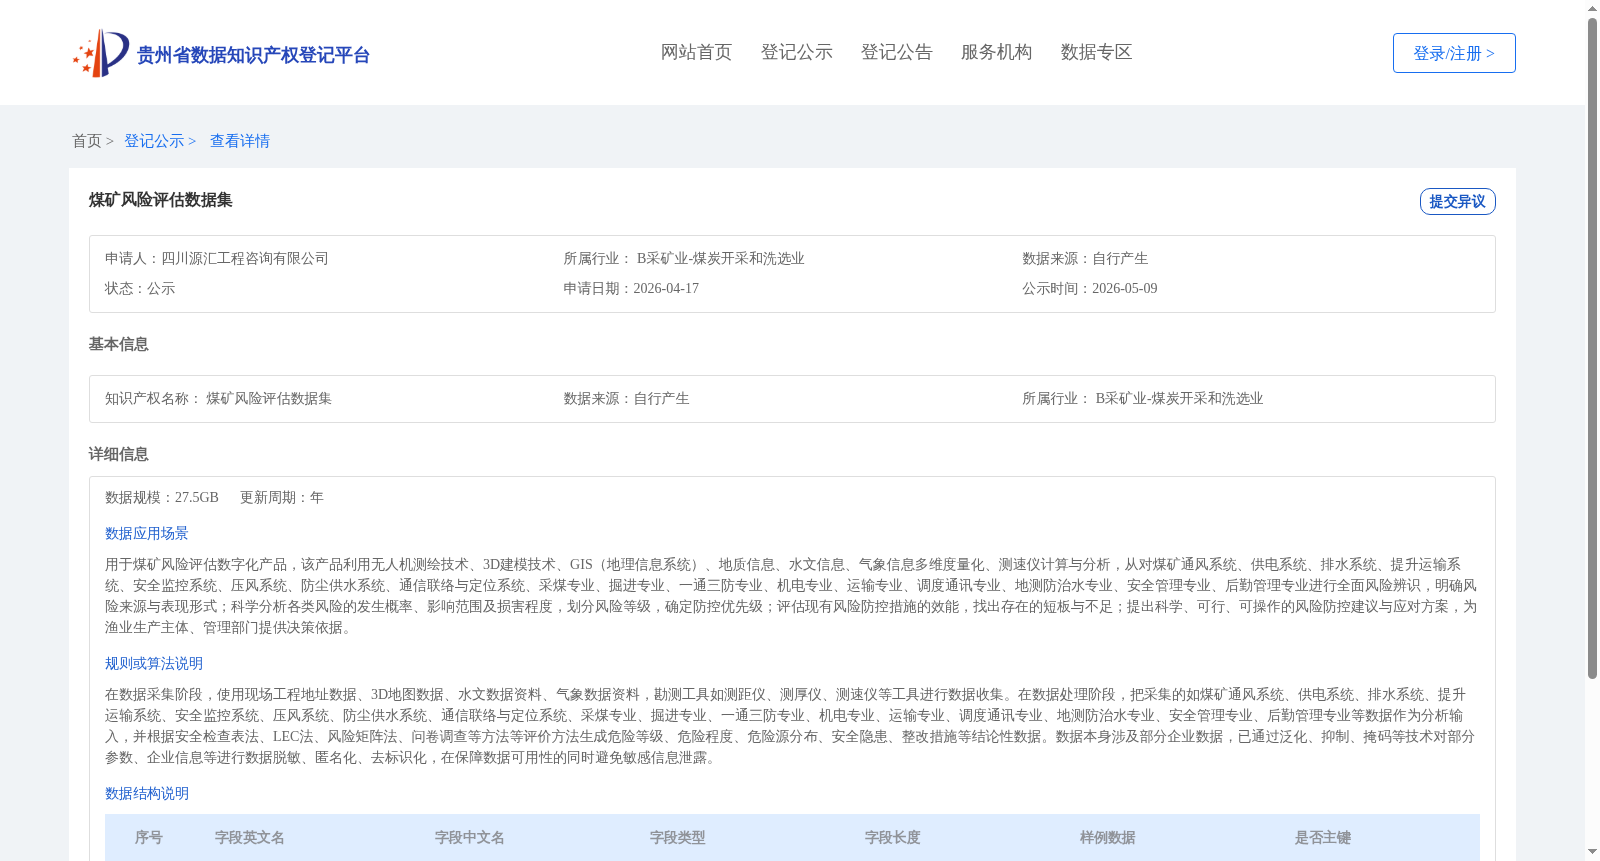The width and height of the screenshot is (1600, 861).
Task: Click the 字段类型 column header
Action: (678, 838)
